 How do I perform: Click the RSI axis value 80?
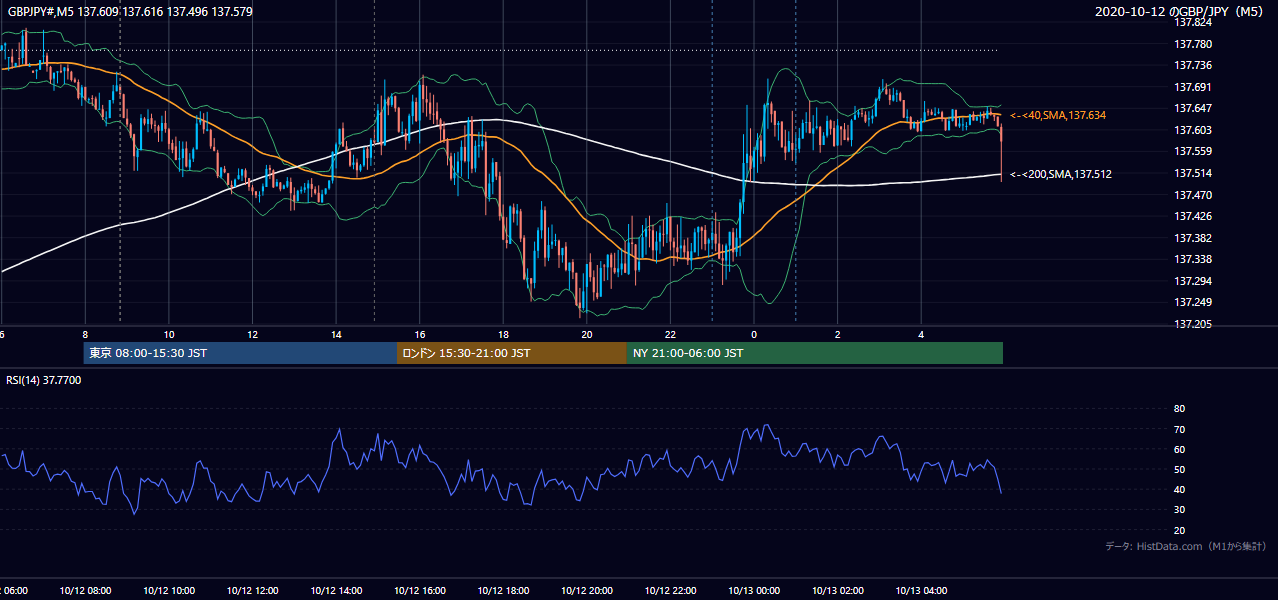[x=1179, y=409]
